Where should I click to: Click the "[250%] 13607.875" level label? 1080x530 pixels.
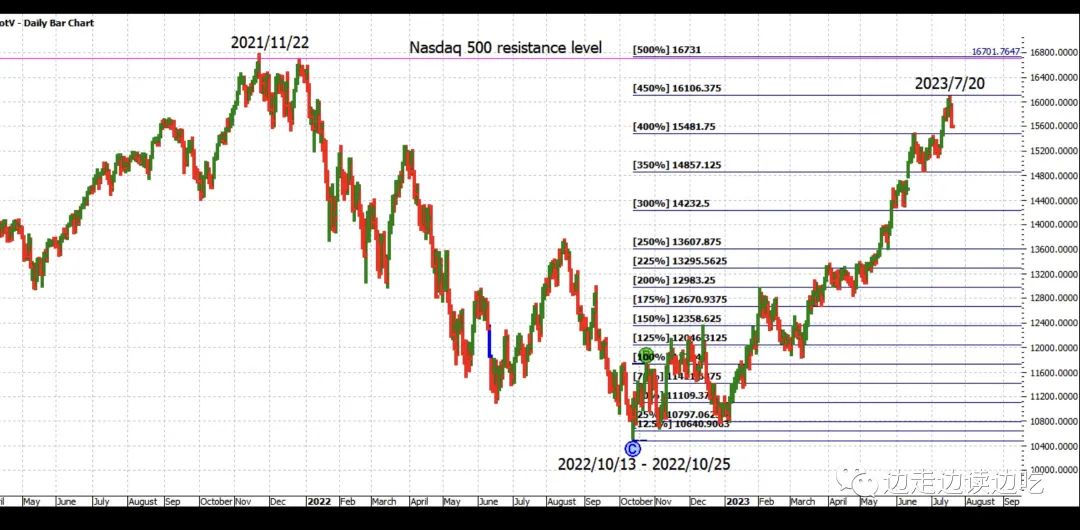tap(677, 242)
